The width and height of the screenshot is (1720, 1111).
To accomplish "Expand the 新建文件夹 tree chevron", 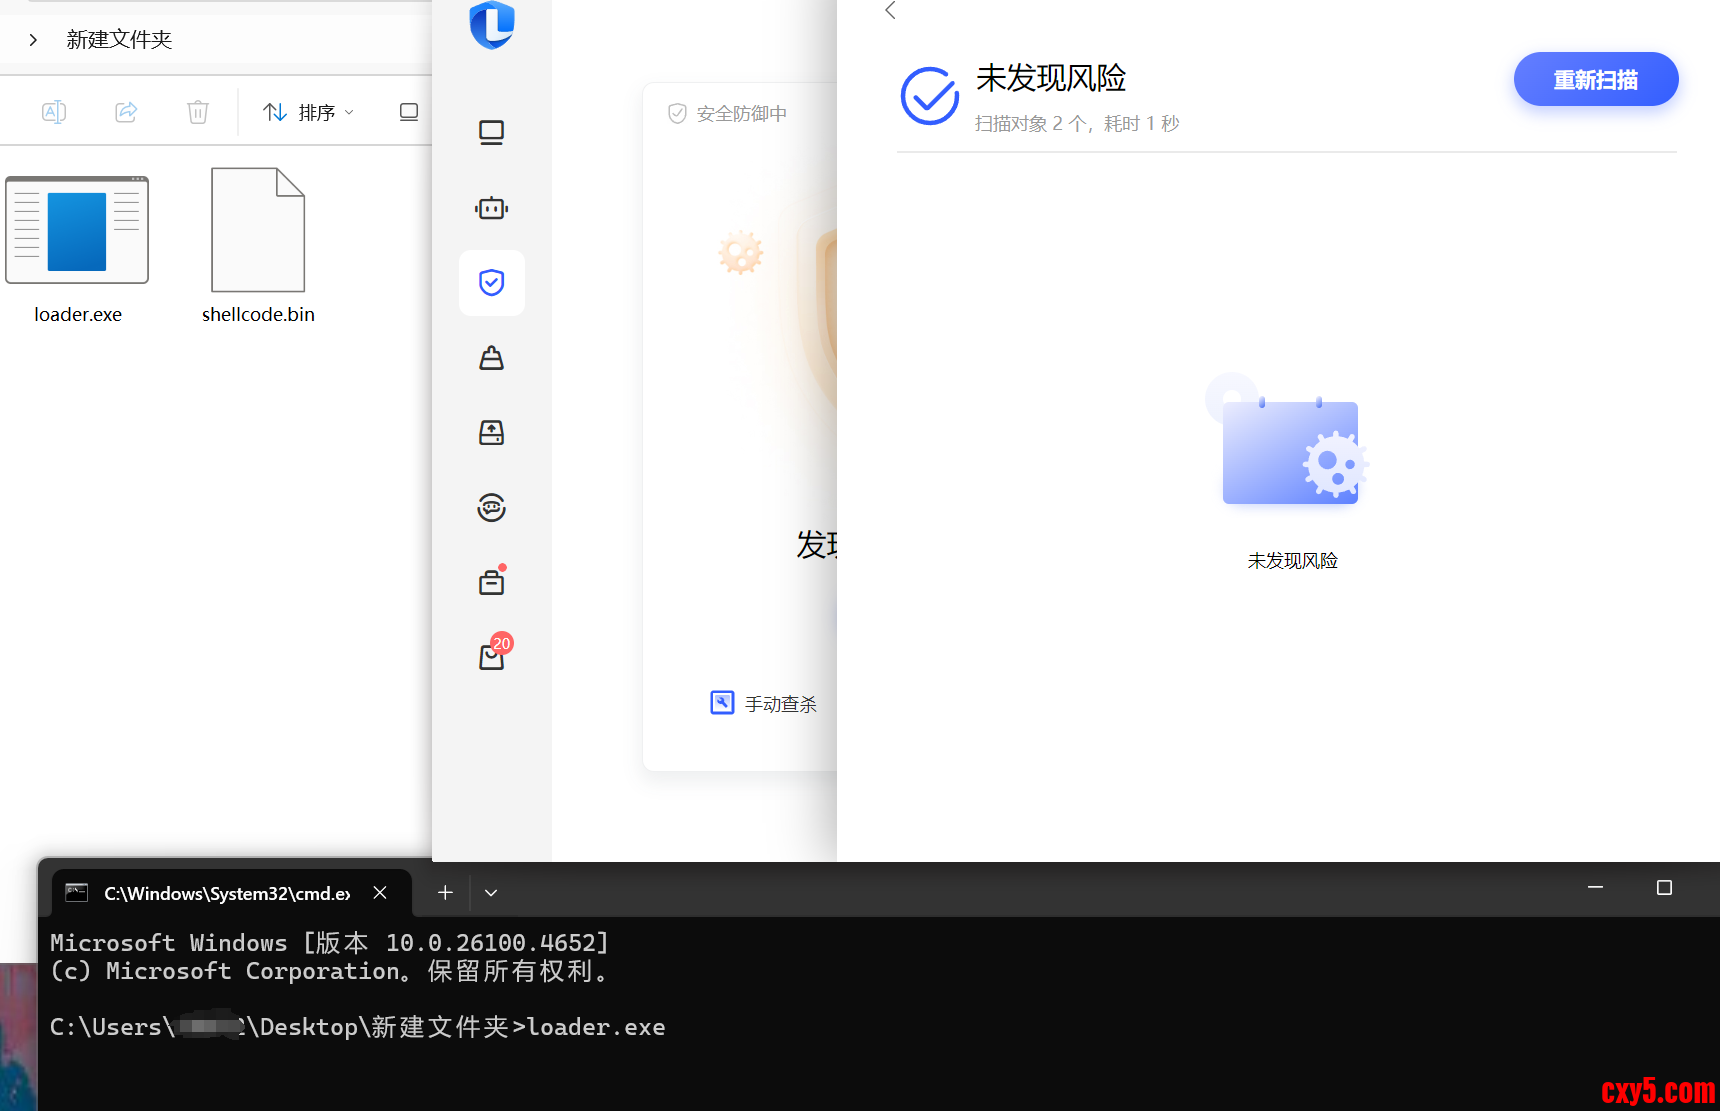I will coord(33,40).
